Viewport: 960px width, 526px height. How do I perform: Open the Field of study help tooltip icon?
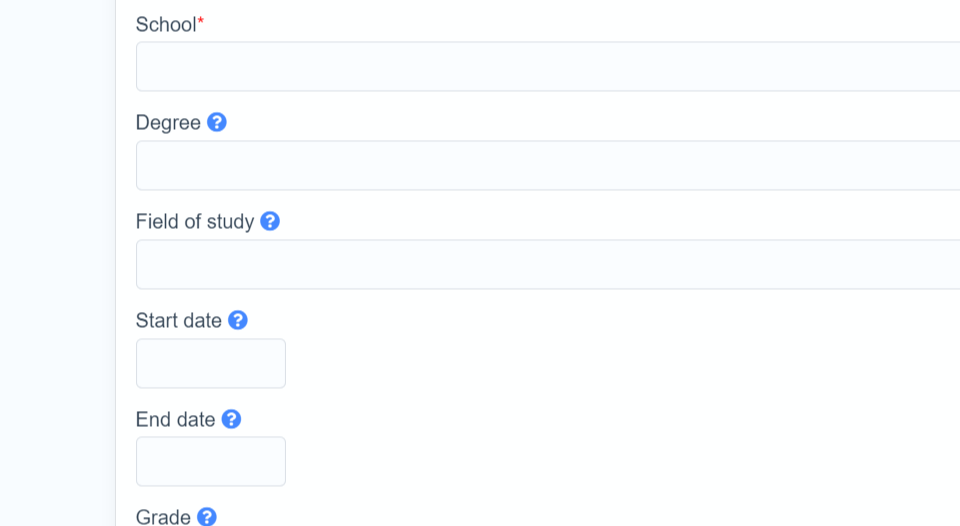(x=270, y=222)
